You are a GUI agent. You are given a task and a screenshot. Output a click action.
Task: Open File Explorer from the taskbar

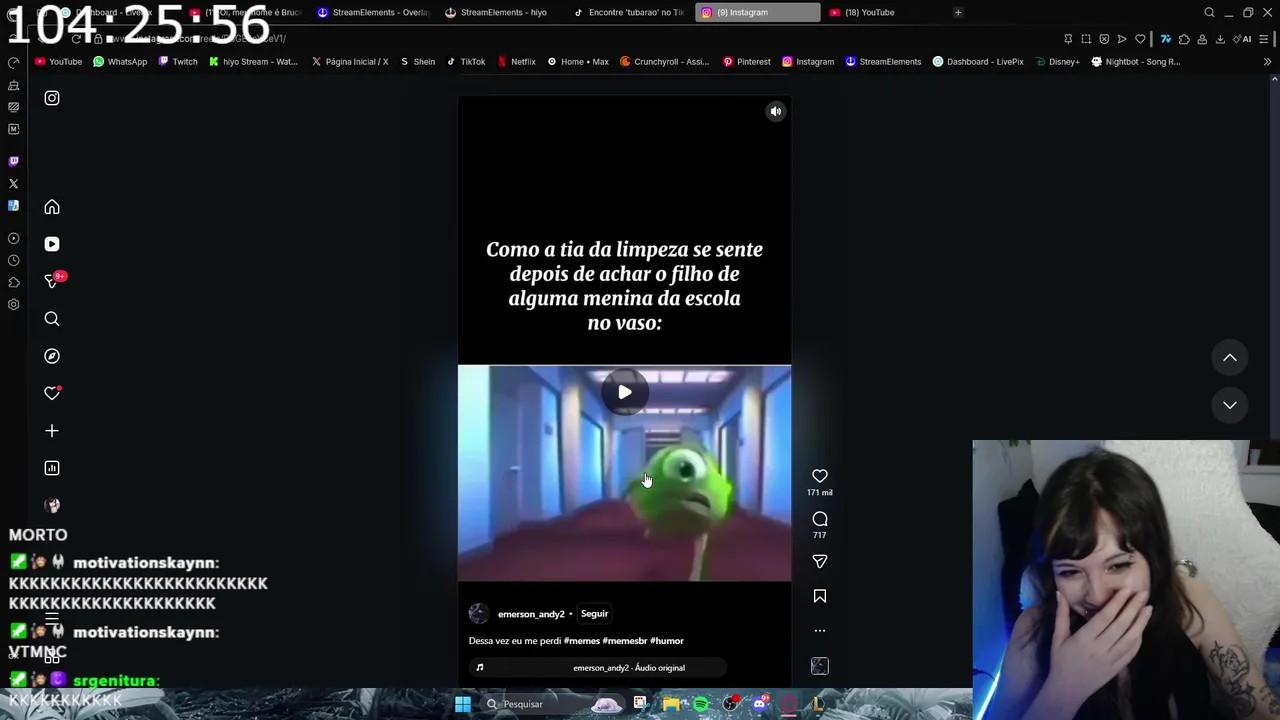671,704
